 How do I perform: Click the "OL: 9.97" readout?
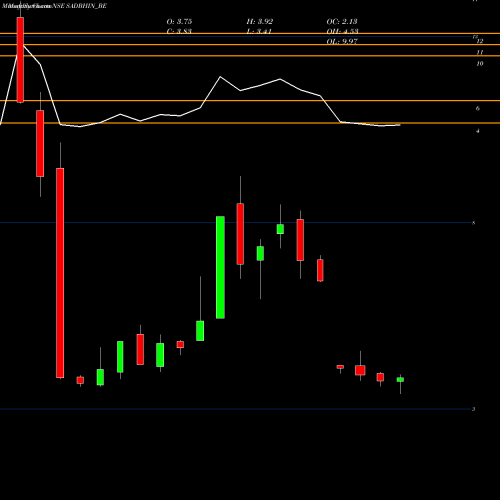point(342,41)
